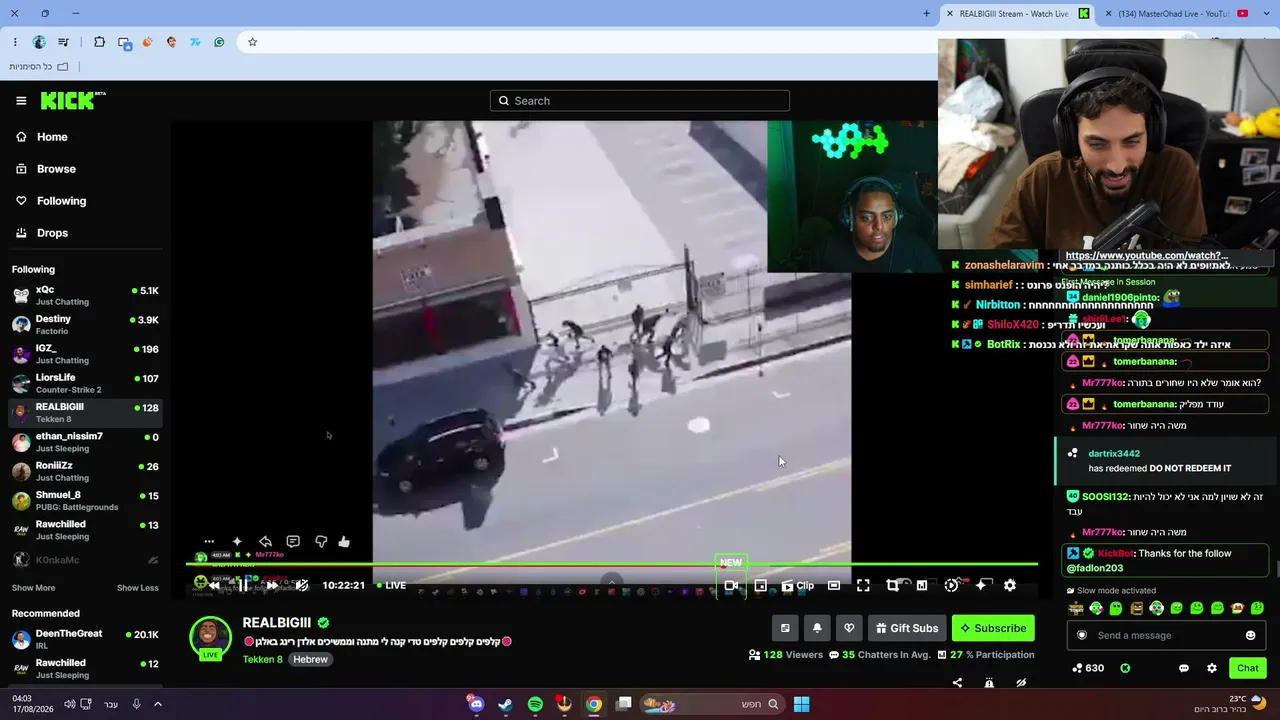This screenshot has height=720, width=1280.
Task: Open Spotify from the taskbar
Action: 535,704
